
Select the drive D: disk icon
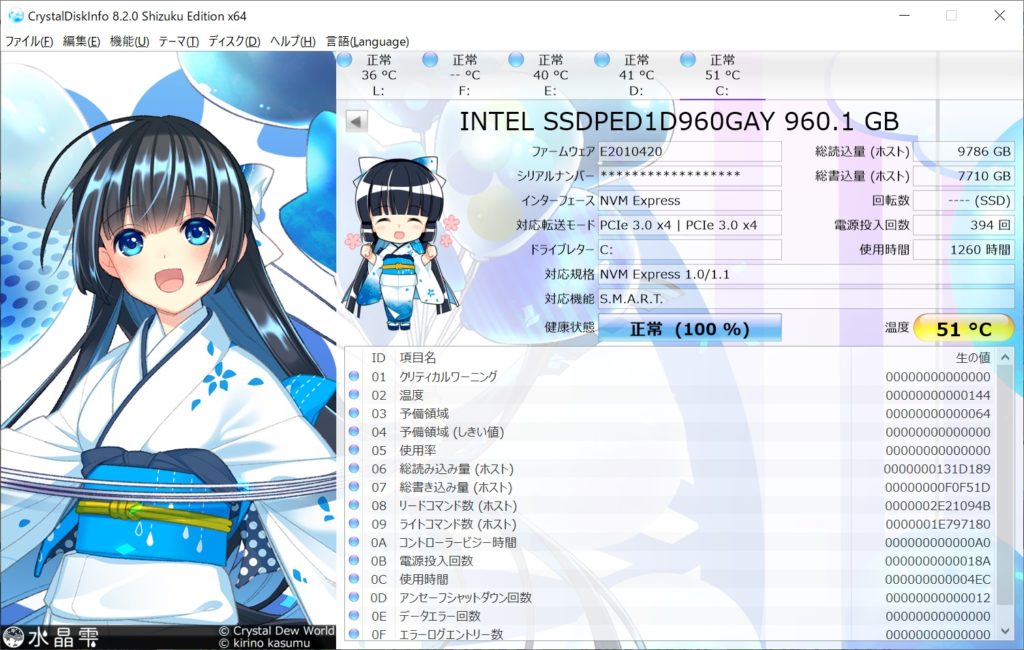point(601,60)
